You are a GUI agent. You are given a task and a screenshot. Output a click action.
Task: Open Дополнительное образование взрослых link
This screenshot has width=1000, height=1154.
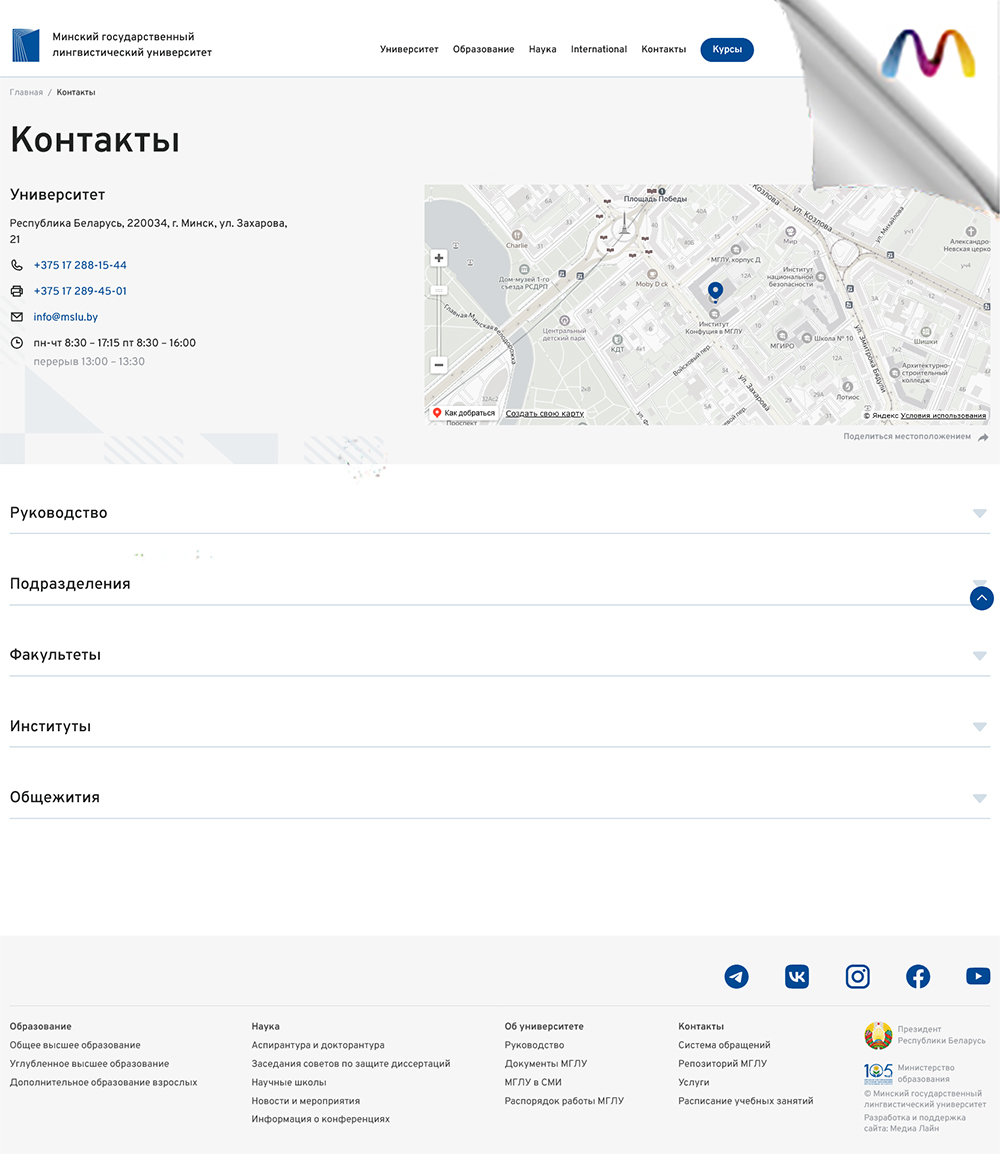point(104,1083)
